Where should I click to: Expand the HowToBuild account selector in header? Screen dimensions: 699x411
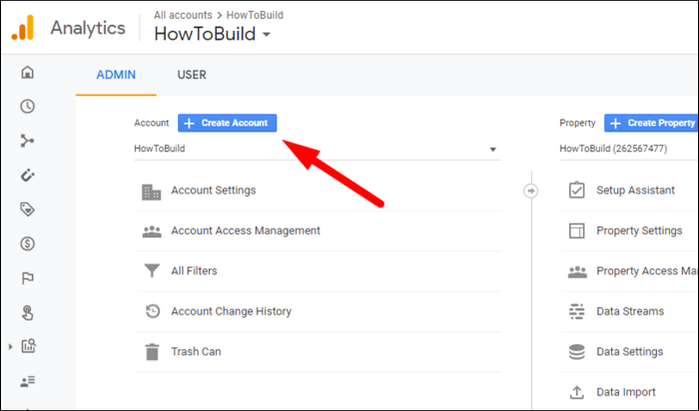point(212,34)
